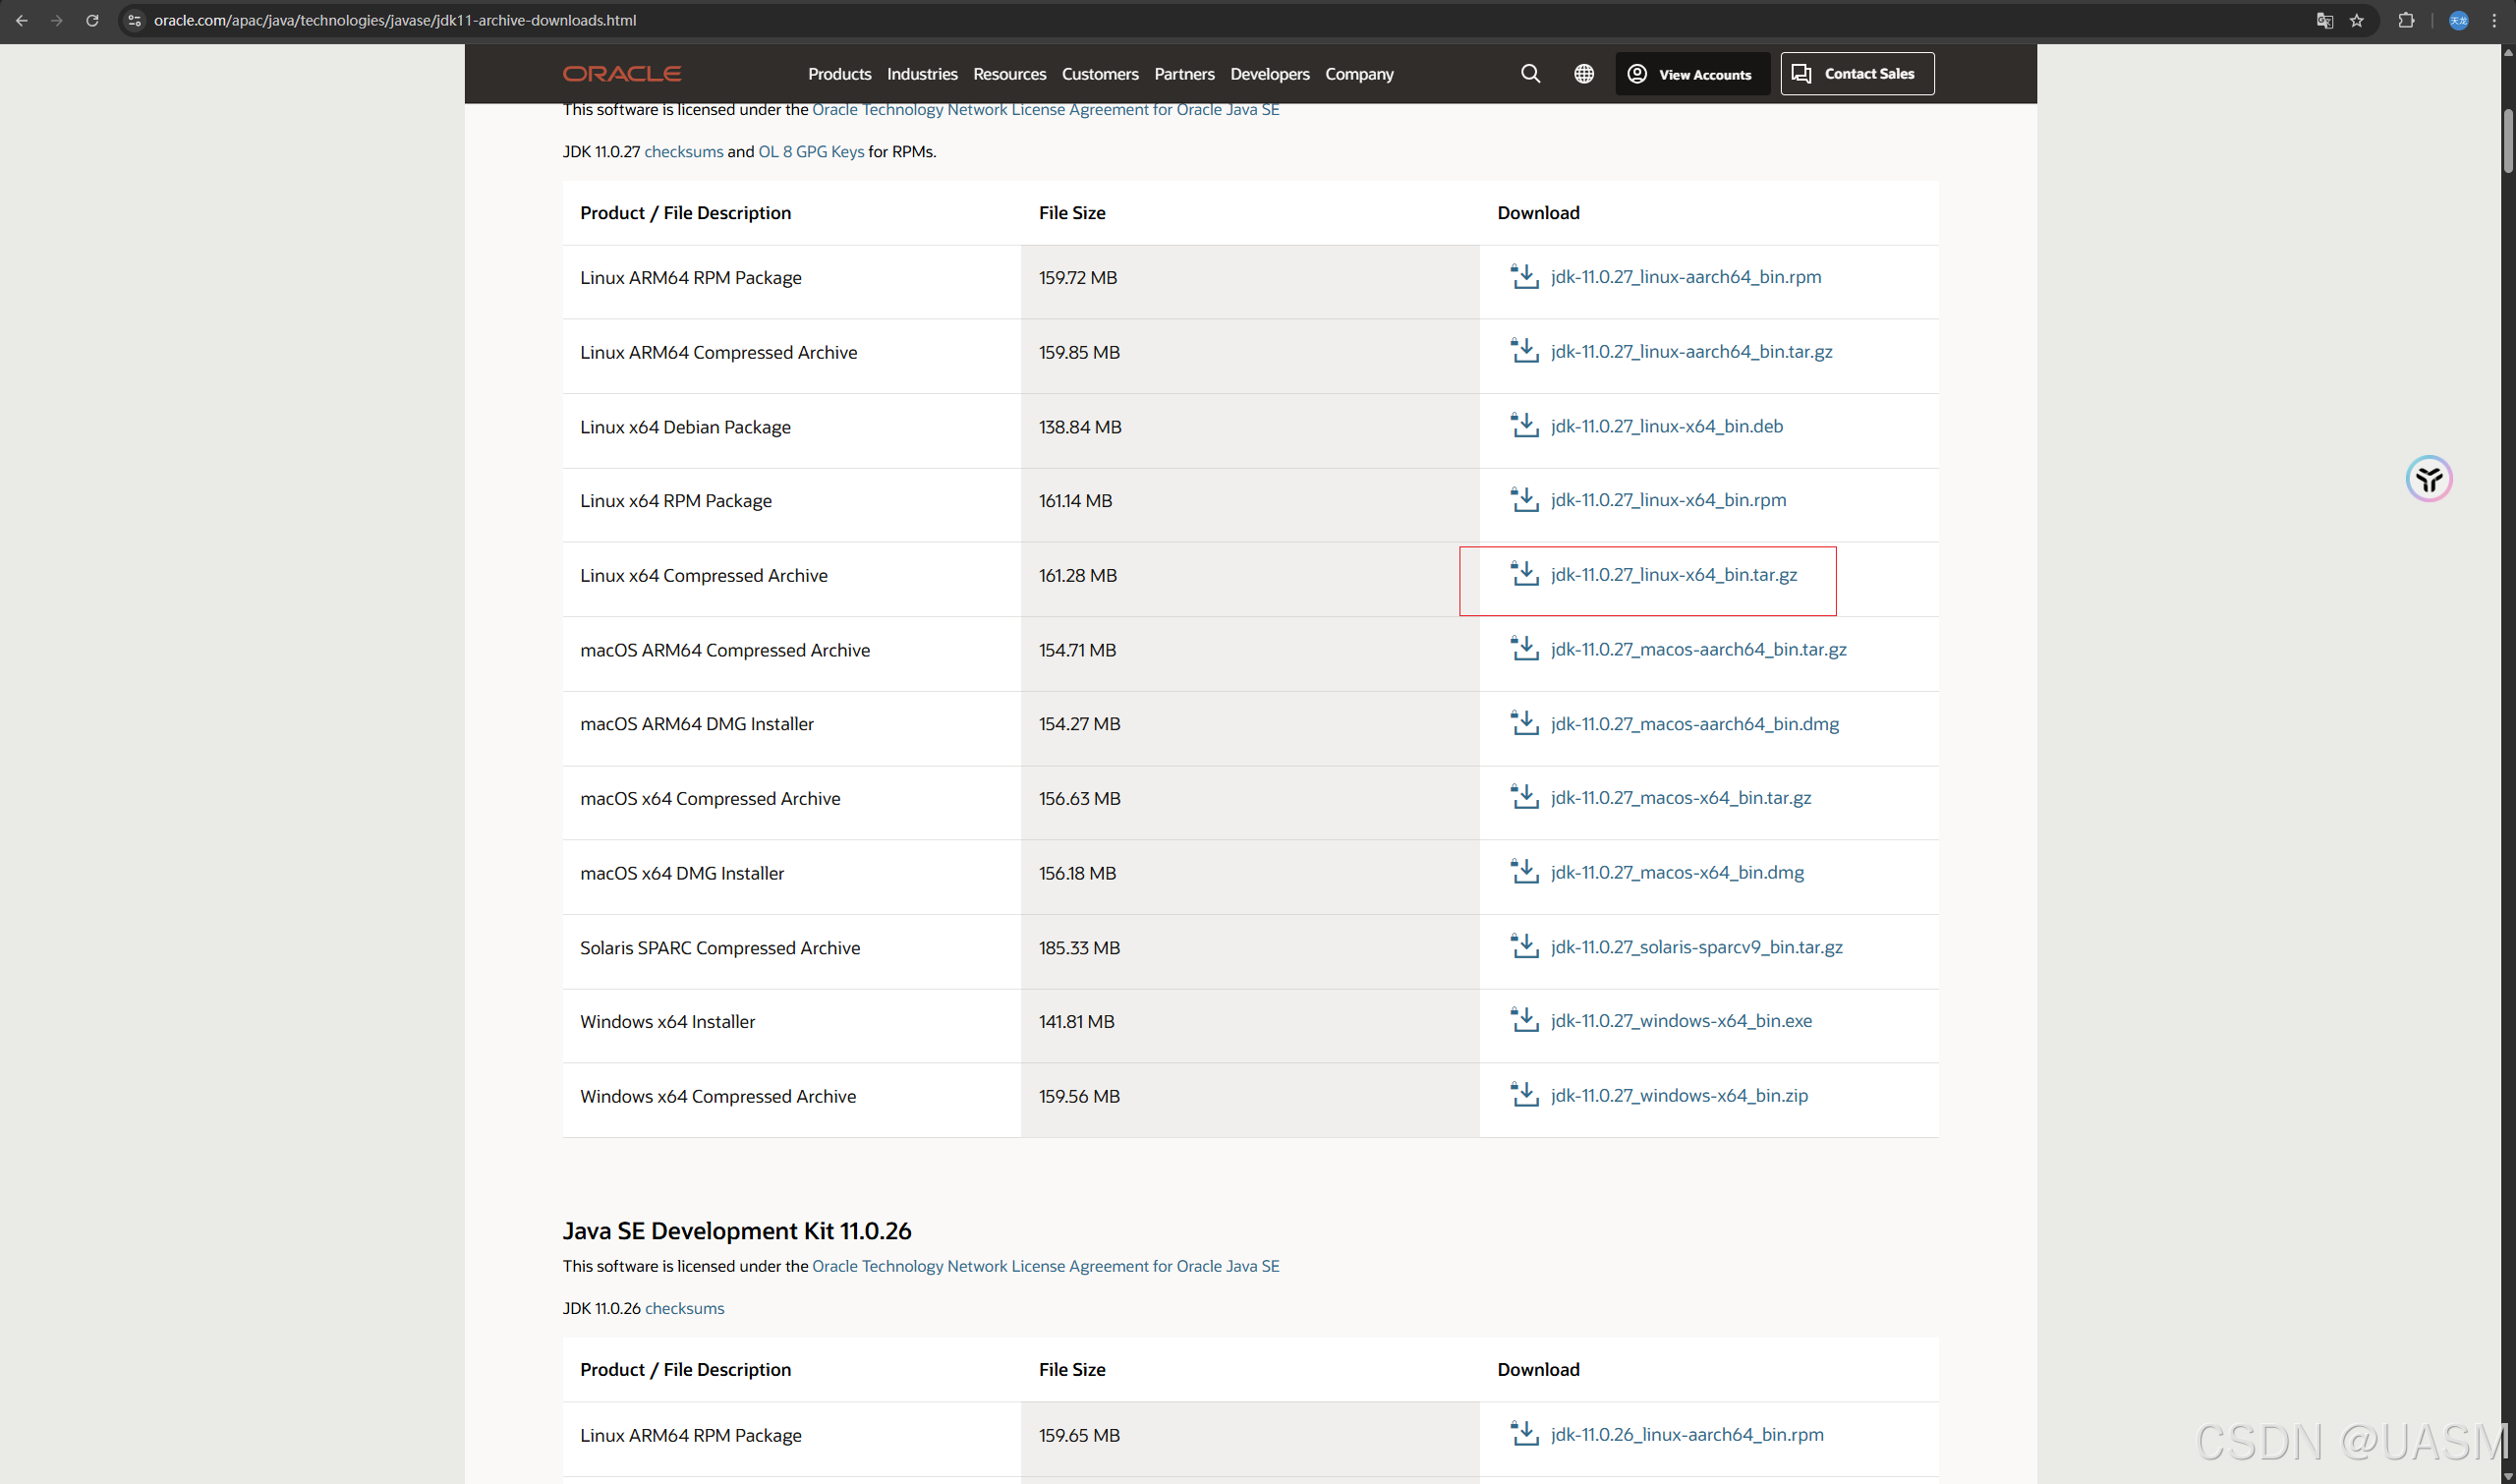Click the browser forward arrow

pyautogui.click(x=57, y=20)
